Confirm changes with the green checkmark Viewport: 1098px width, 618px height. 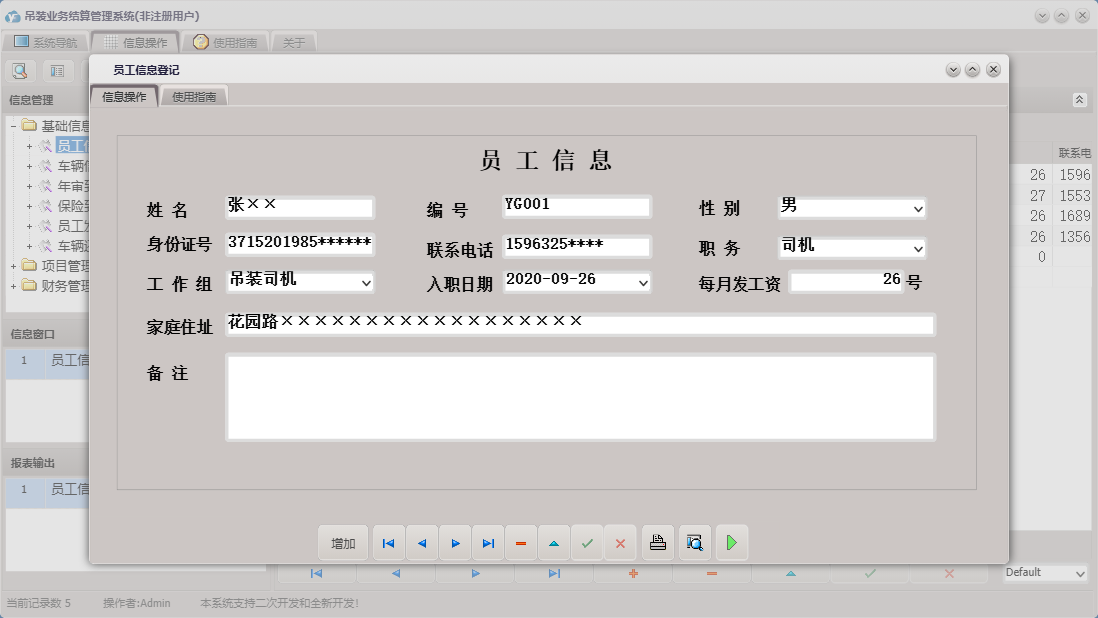pos(587,542)
